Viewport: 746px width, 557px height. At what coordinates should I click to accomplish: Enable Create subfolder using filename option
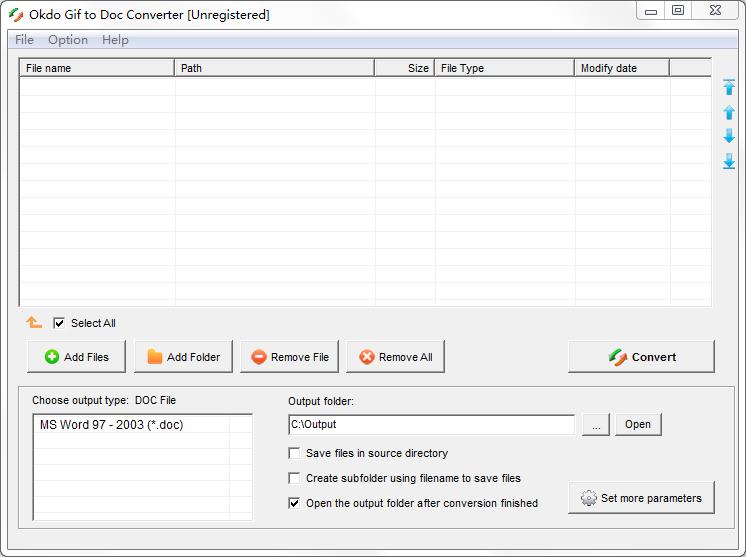click(x=294, y=478)
